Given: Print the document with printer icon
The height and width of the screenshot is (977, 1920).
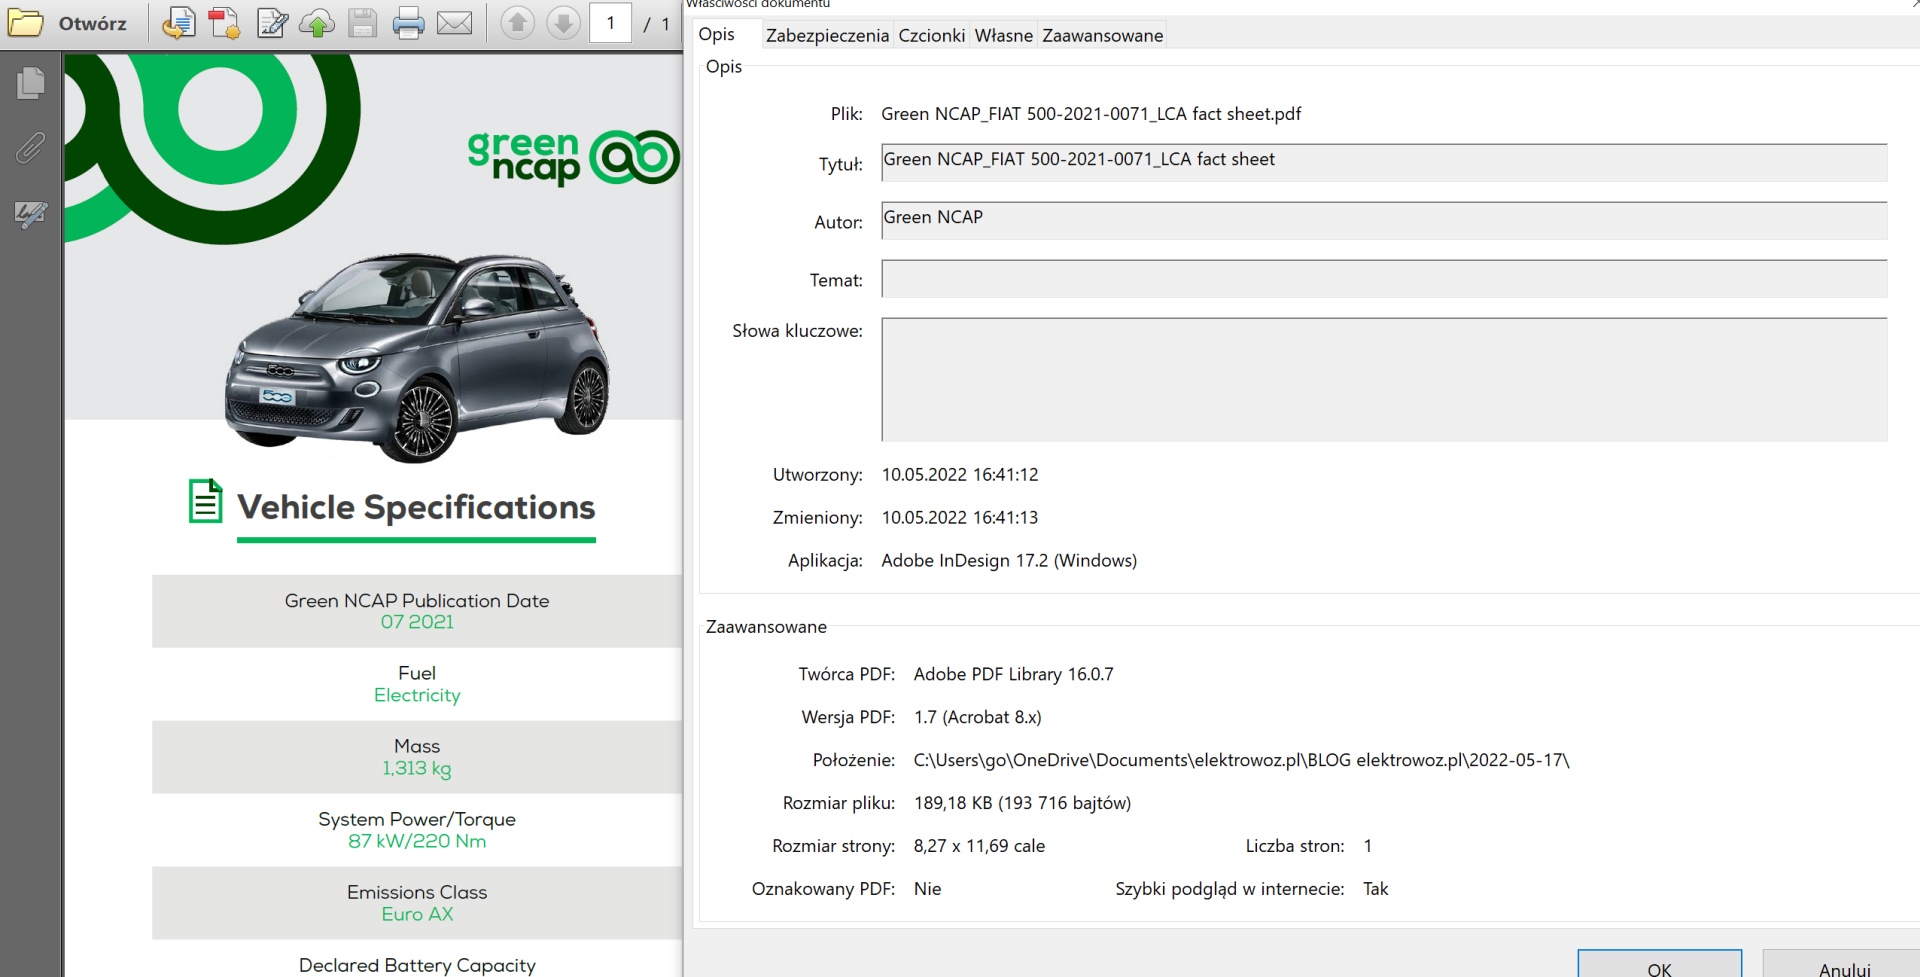Looking at the screenshot, I should [x=408, y=23].
